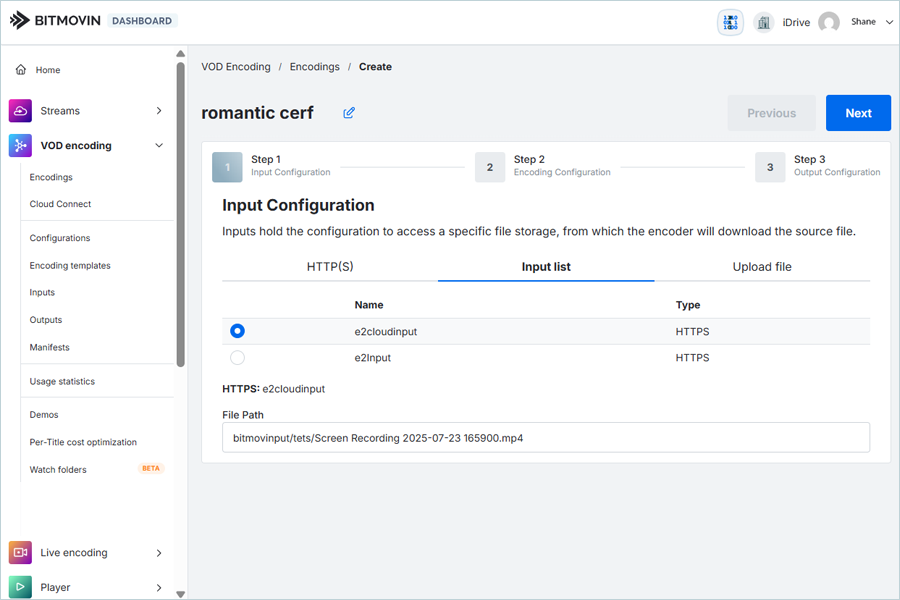Viewport: 900px width, 600px height.
Task: Switch to the HTTP(S) tab
Action: click(x=330, y=267)
